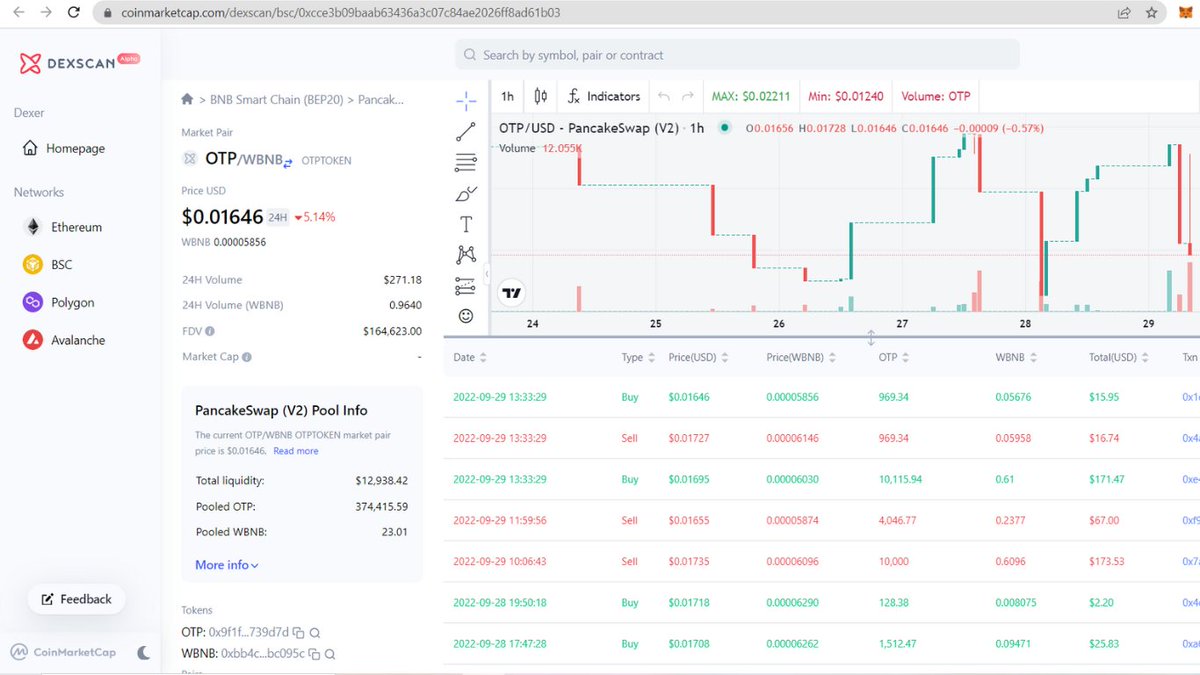Screen dimensions: 1200x675
Task: Select the trend line drawing tool
Action: (466, 131)
